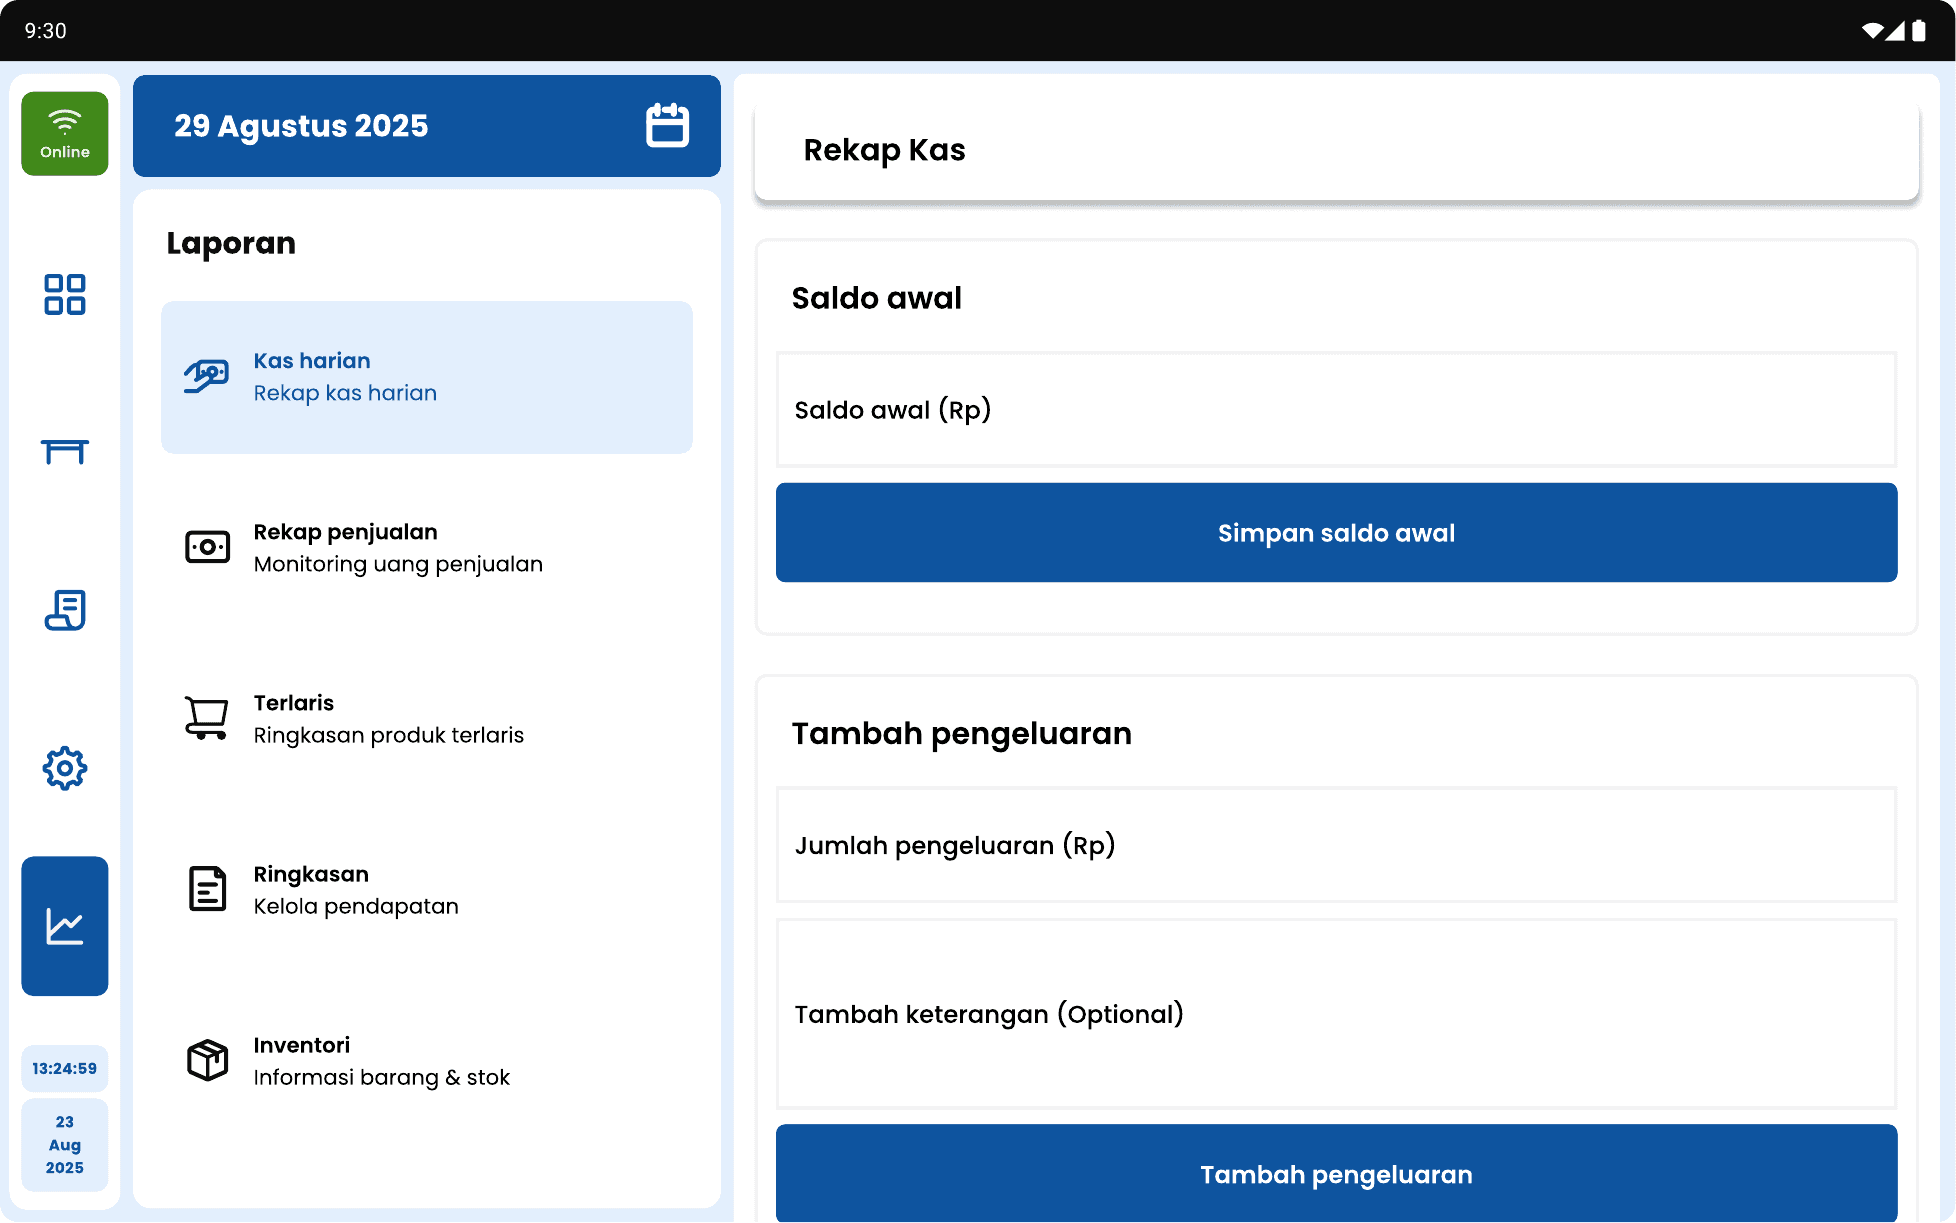
Task: Open the Inventori report
Action: point(427,1061)
